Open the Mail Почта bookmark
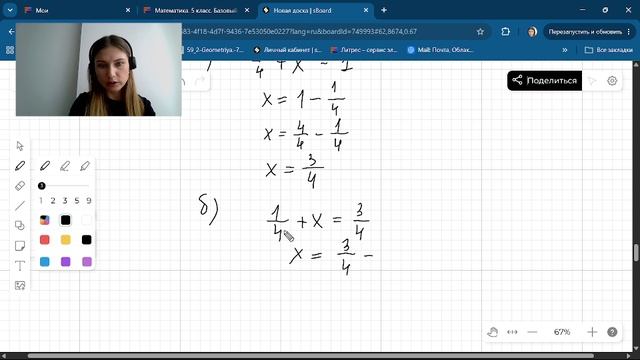Image resolution: width=640 pixels, height=360 pixels. click(x=440, y=50)
